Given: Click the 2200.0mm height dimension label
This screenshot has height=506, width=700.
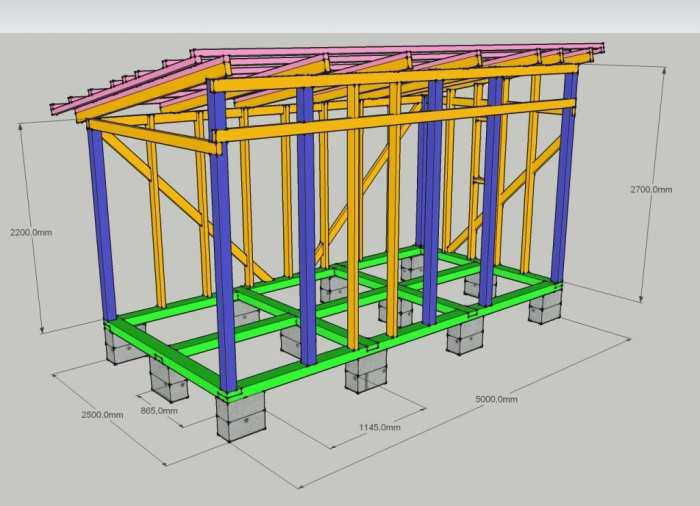Looking at the screenshot, I should (x=31, y=232).
